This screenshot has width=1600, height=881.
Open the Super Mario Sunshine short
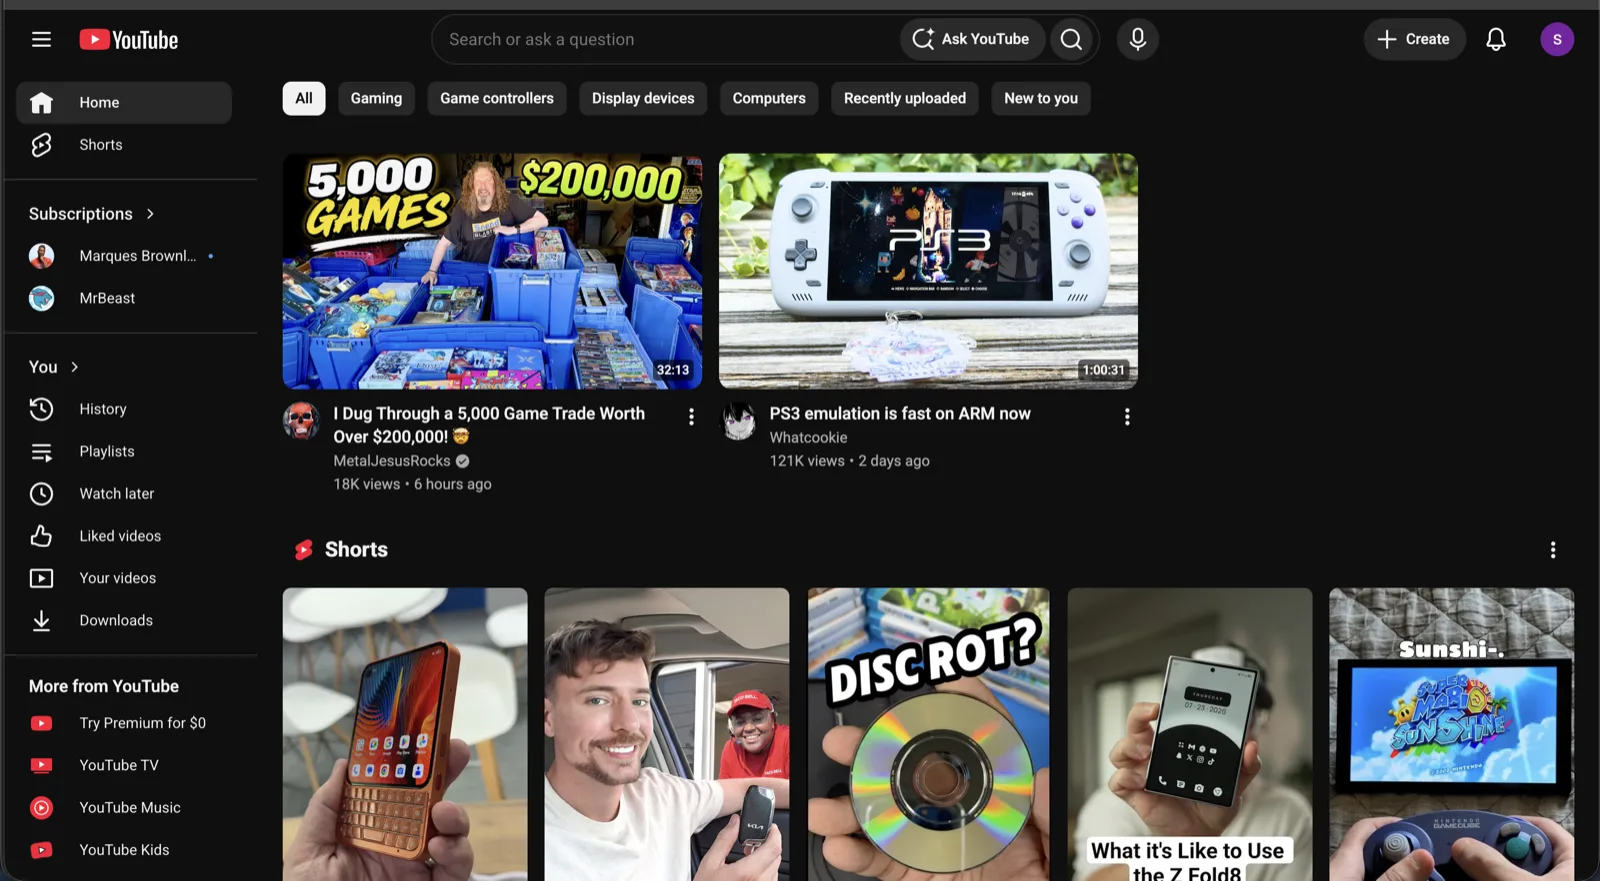coord(1451,734)
